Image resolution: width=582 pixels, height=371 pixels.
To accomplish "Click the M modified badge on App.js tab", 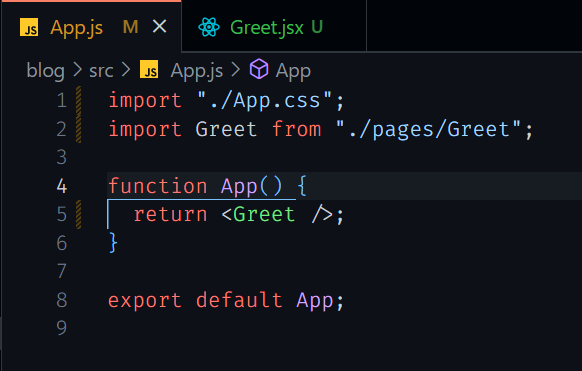I will pos(131,27).
